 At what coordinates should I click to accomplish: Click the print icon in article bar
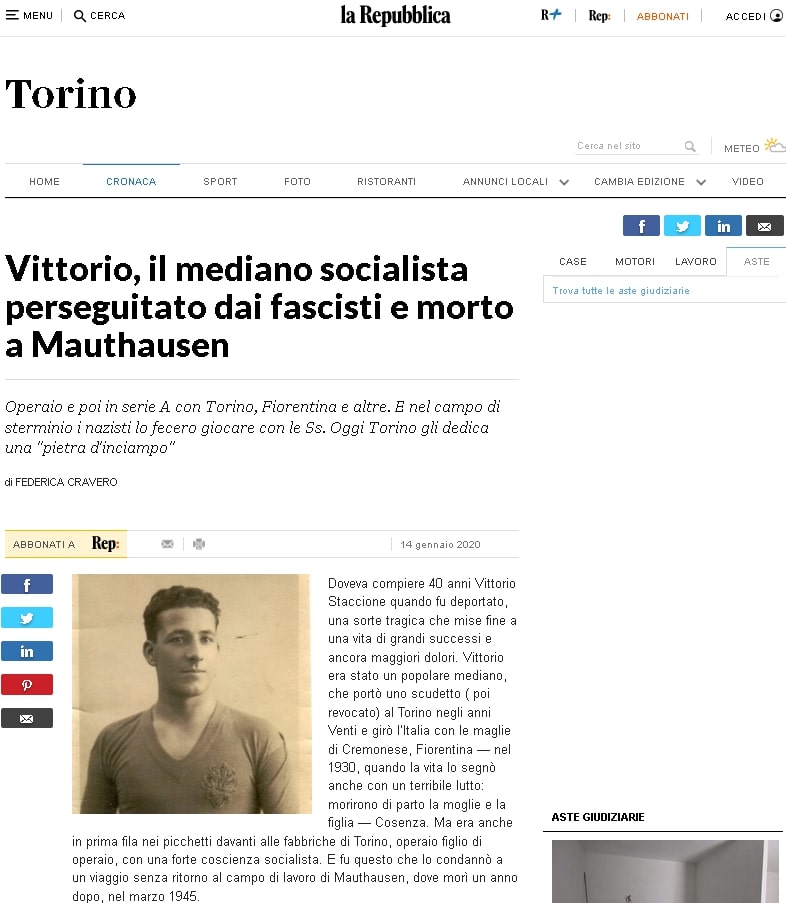(x=199, y=544)
